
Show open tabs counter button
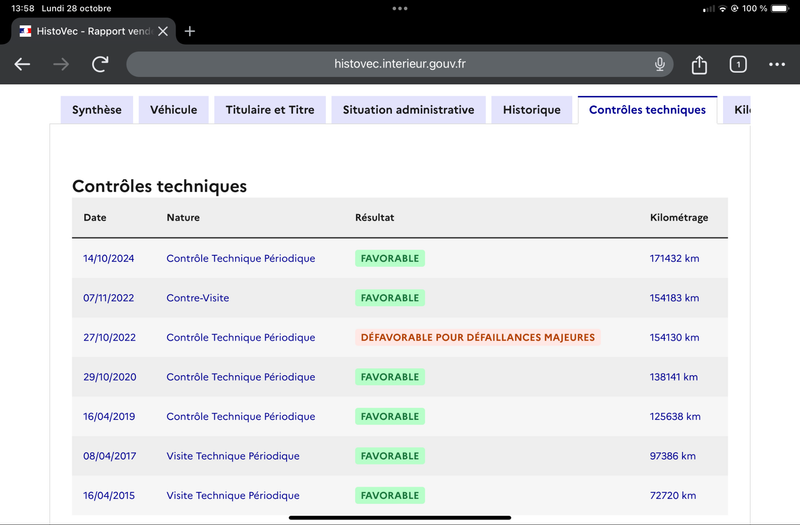click(738, 64)
